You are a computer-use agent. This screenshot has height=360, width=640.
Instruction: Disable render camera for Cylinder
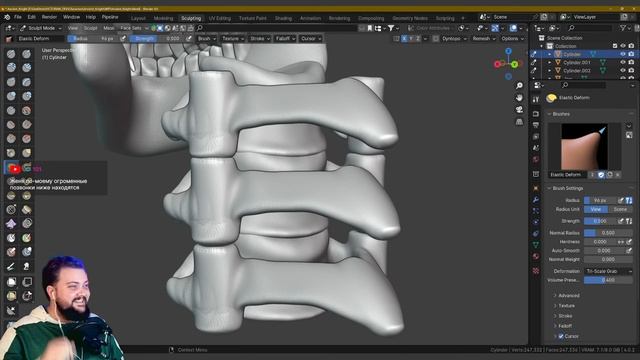coord(631,54)
